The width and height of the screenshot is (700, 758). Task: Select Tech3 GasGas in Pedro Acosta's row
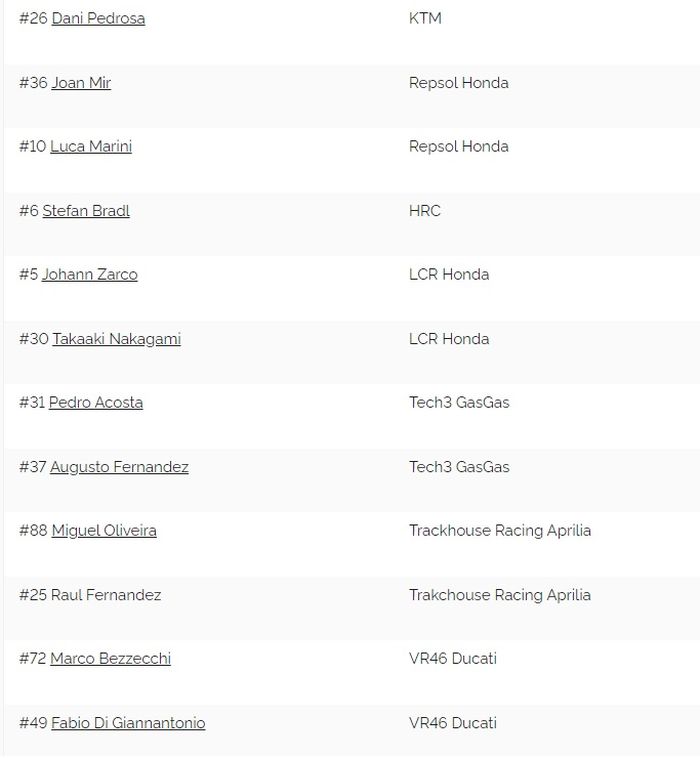point(459,402)
